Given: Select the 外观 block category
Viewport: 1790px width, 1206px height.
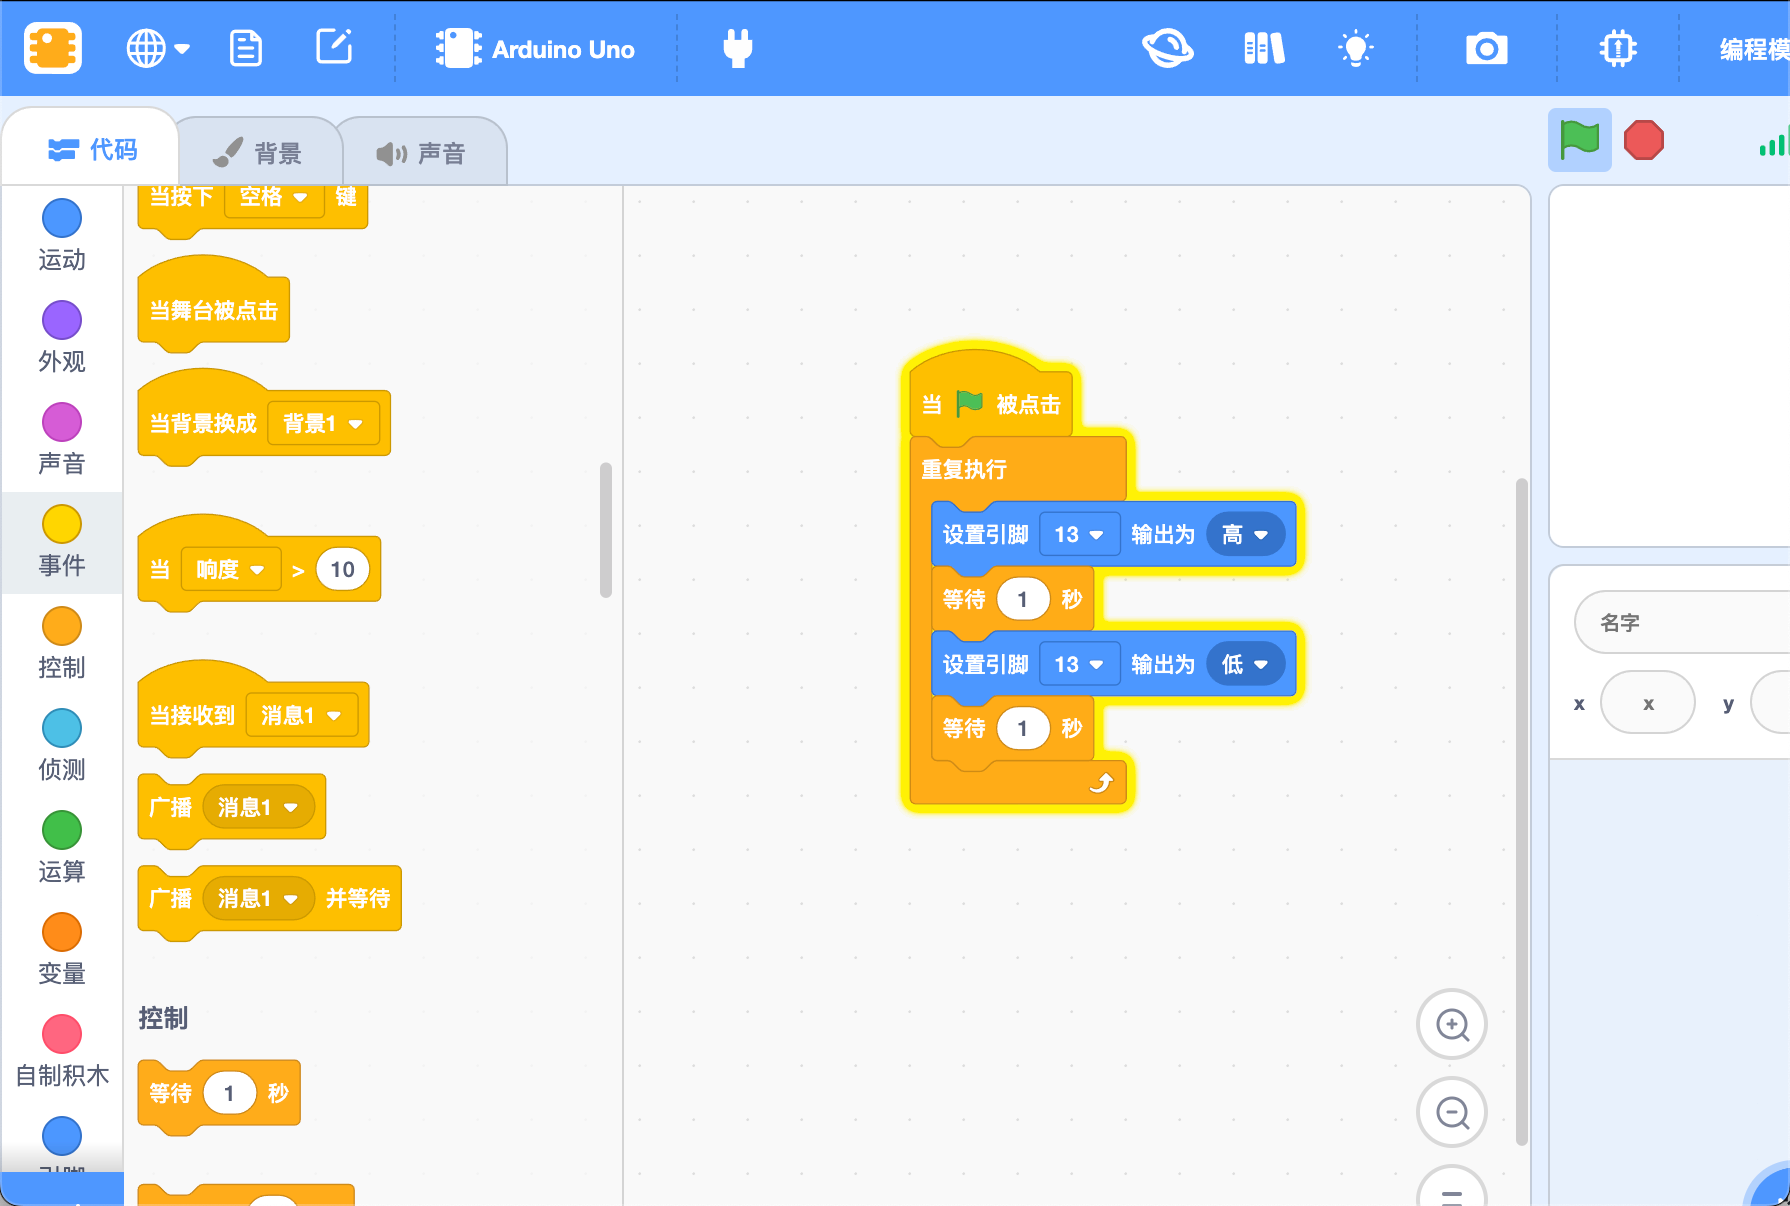Looking at the screenshot, I should (62, 338).
